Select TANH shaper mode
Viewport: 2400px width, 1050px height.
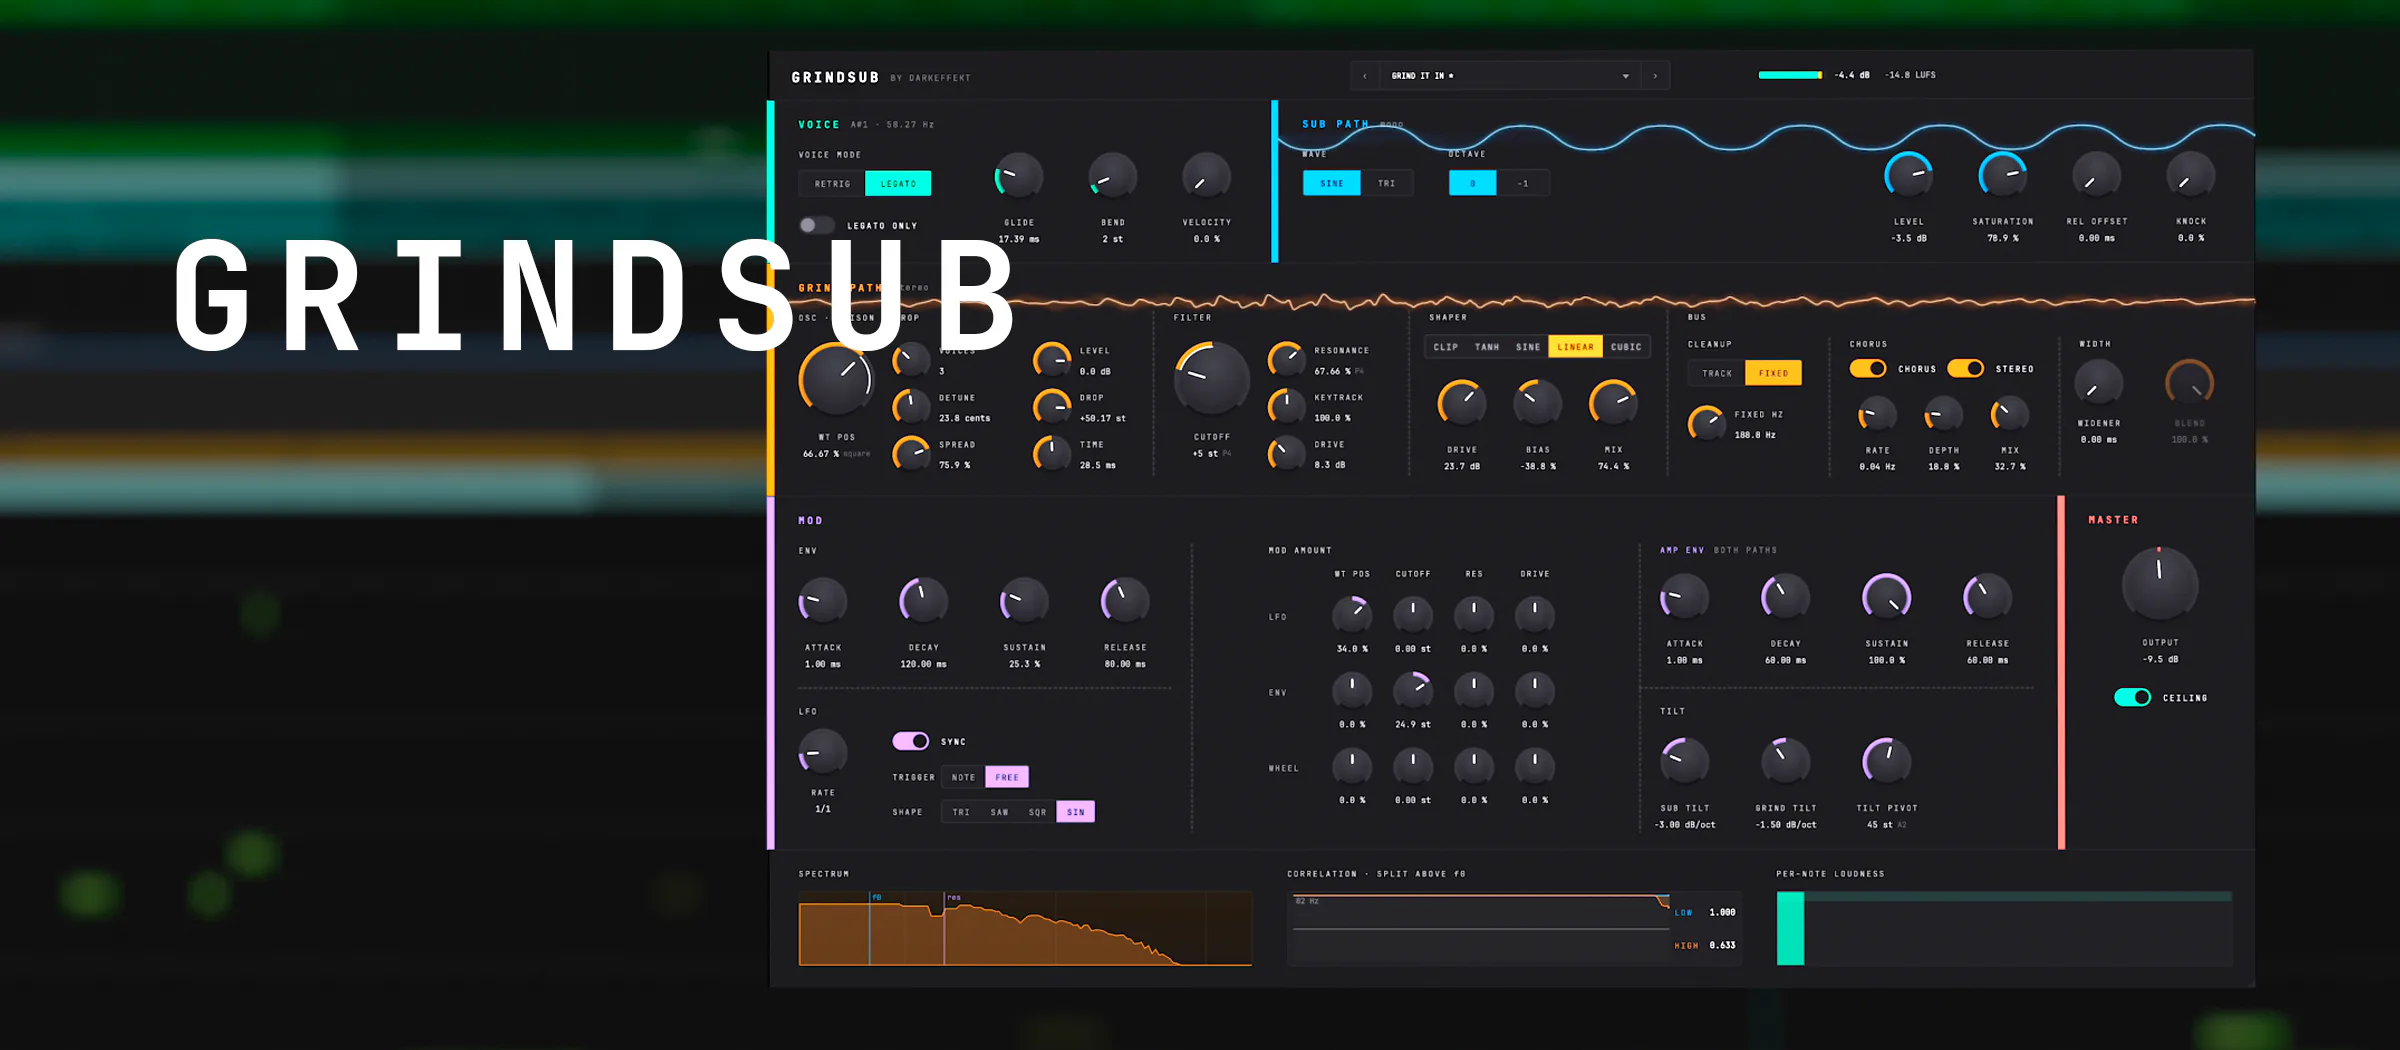click(x=1487, y=347)
